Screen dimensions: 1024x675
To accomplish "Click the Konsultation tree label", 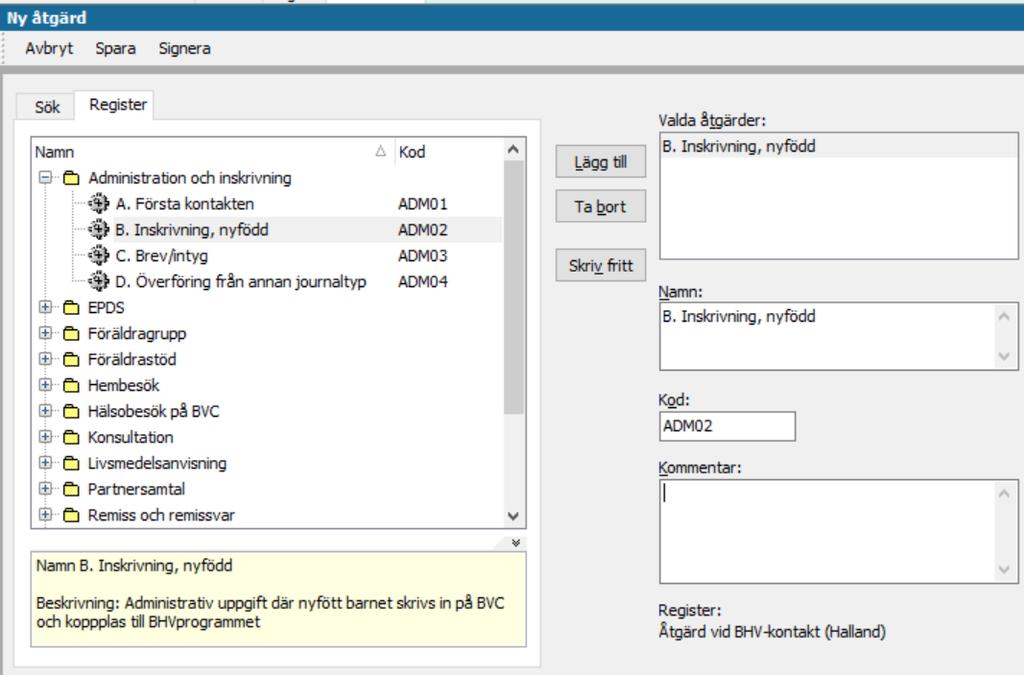I will pos(131,437).
